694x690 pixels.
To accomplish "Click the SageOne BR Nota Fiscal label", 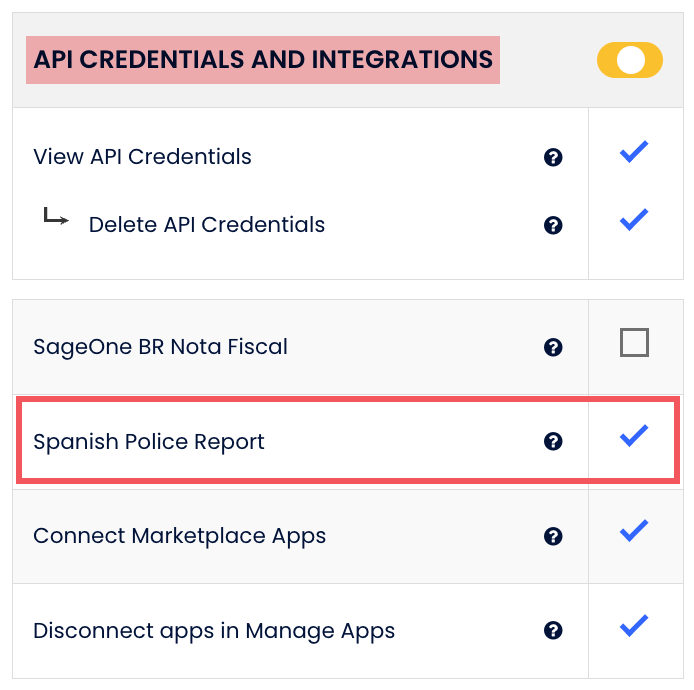I will 160,347.
